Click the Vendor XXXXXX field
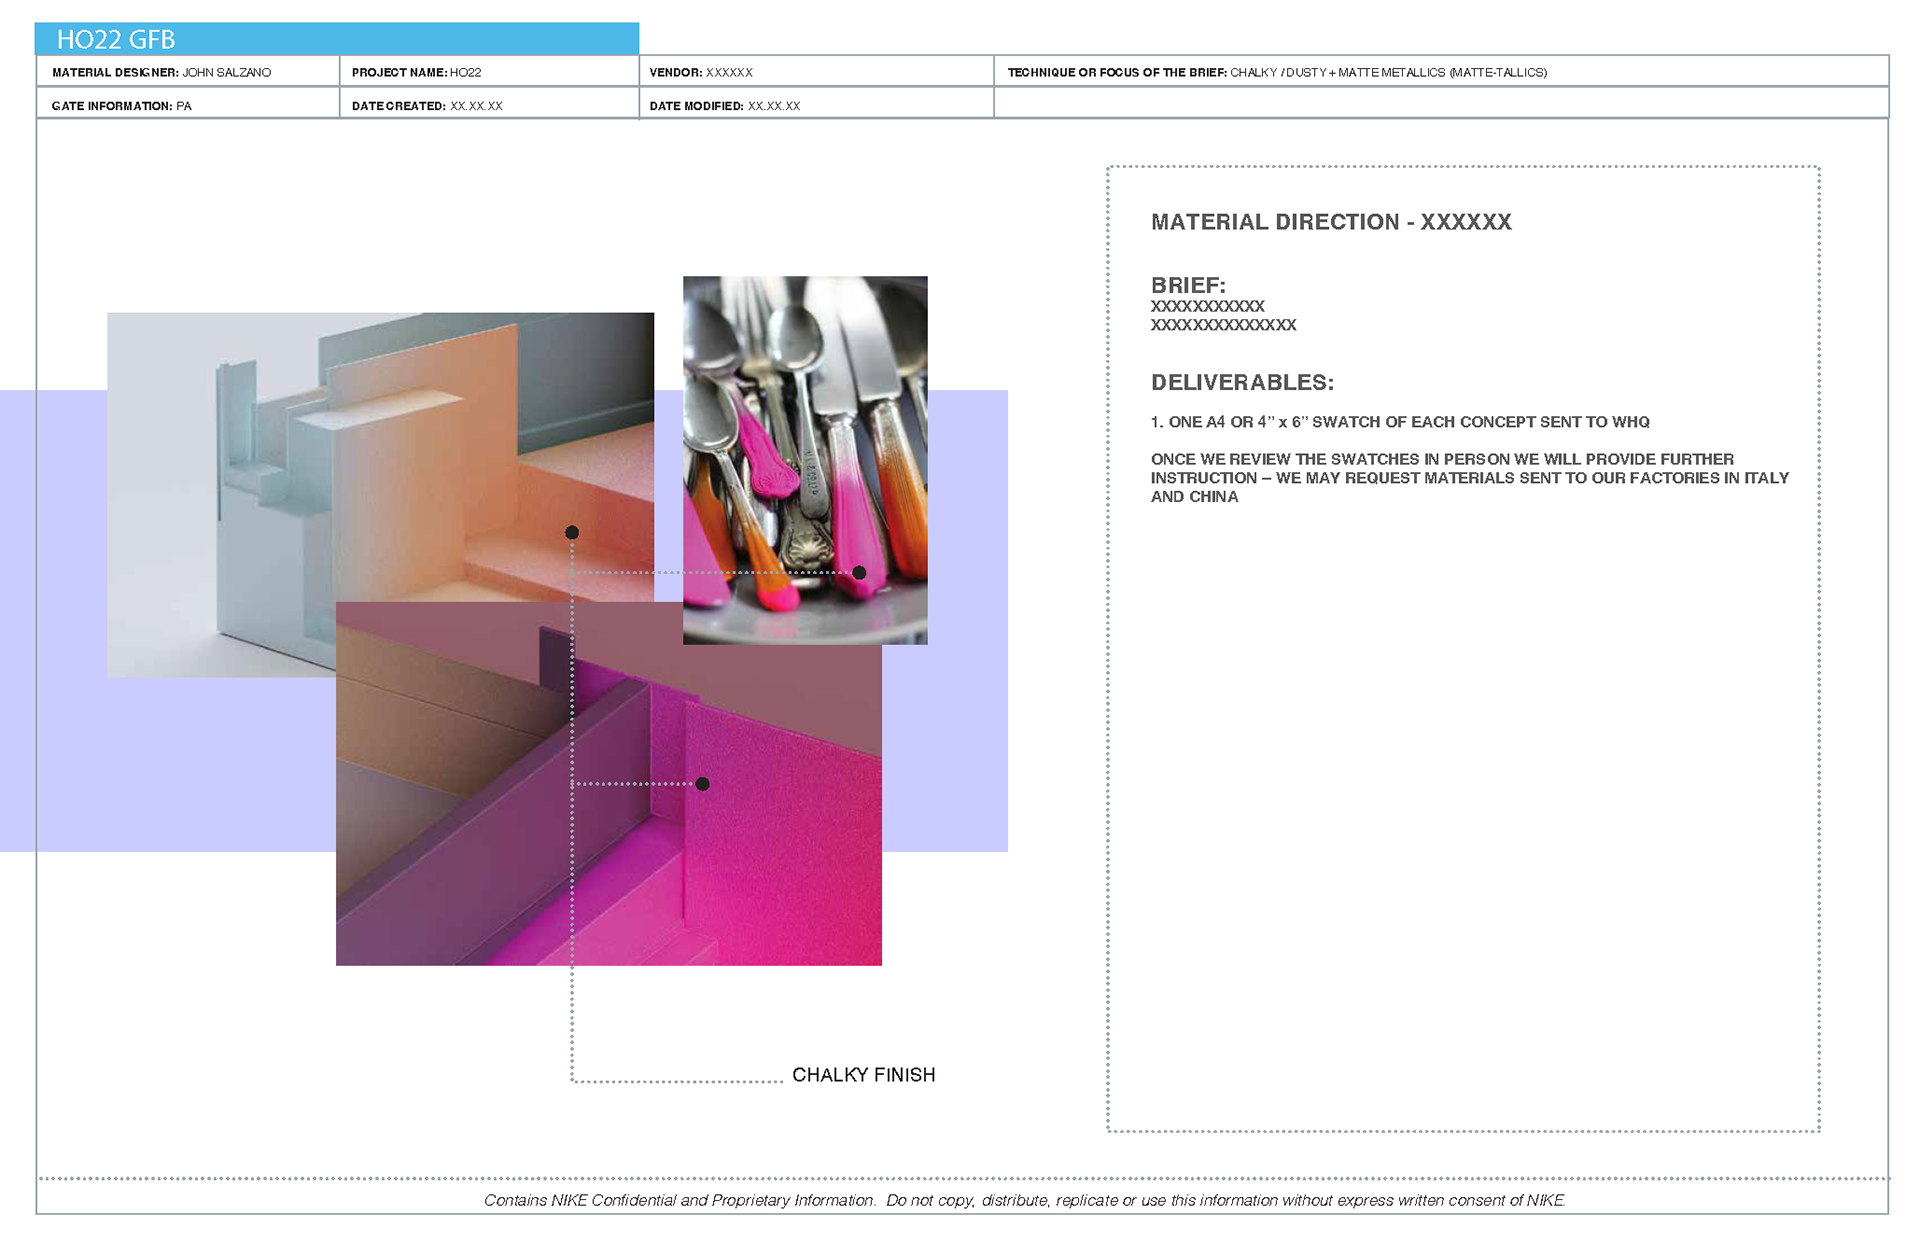 coord(701,72)
